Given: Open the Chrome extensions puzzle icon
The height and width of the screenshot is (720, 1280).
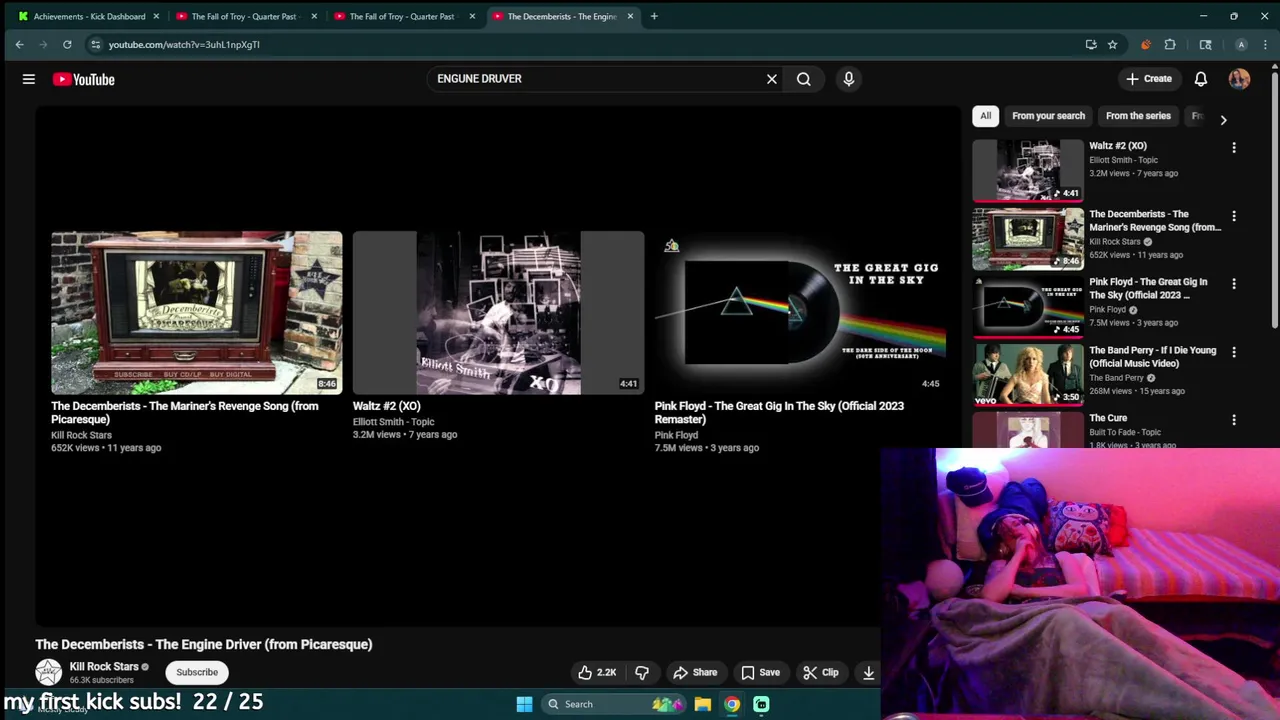Looking at the screenshot, I should tap(1170, 44).
